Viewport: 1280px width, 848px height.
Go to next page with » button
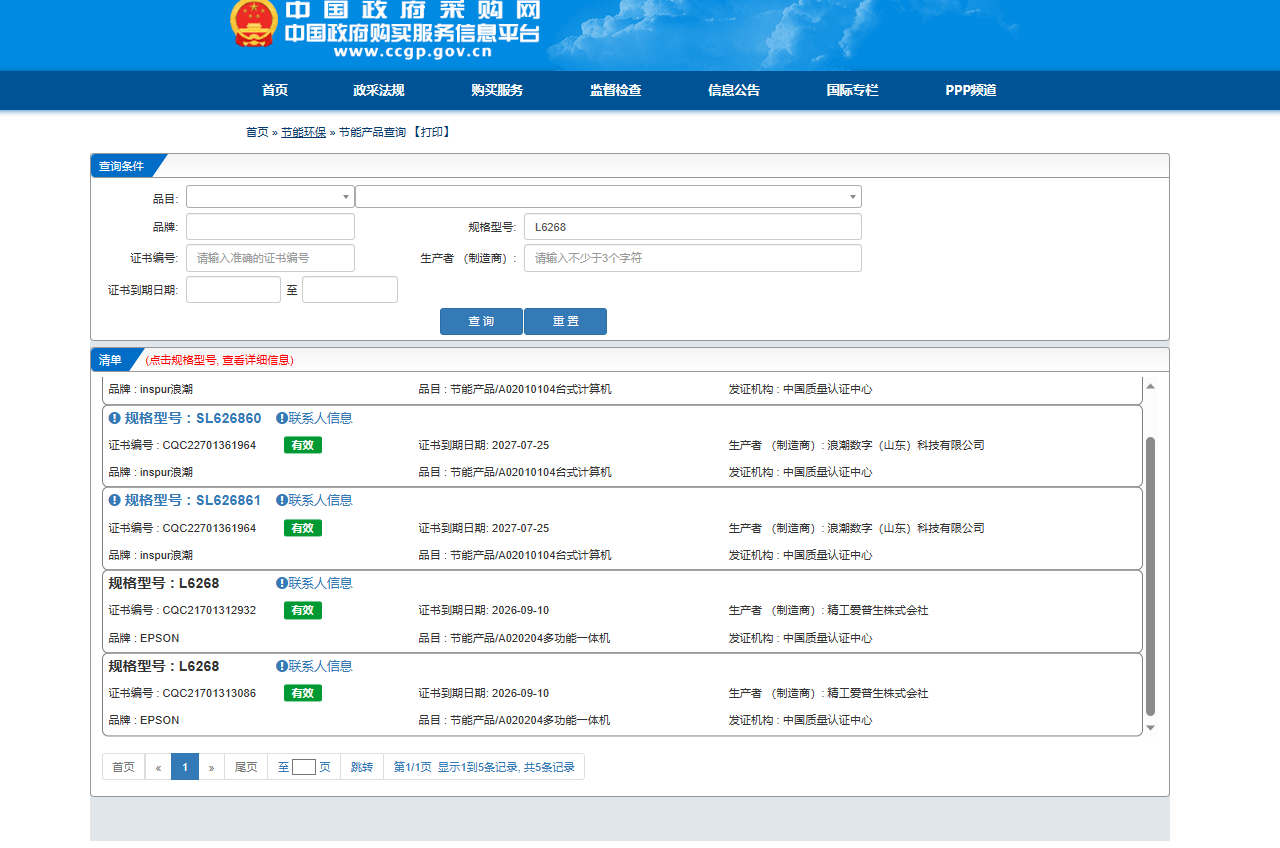pyautogui.click(x=211, y=767)
